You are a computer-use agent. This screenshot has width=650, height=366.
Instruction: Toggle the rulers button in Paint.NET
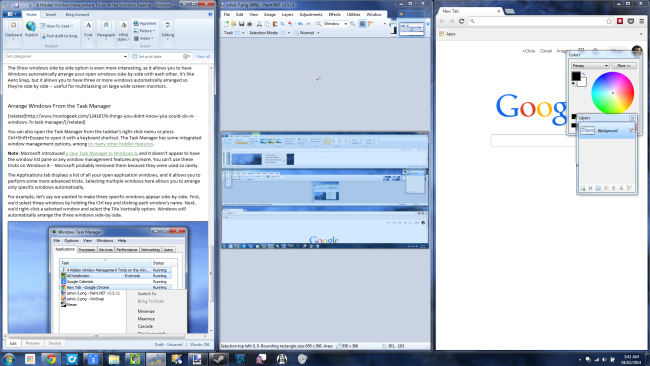click(x=370, y=24)
